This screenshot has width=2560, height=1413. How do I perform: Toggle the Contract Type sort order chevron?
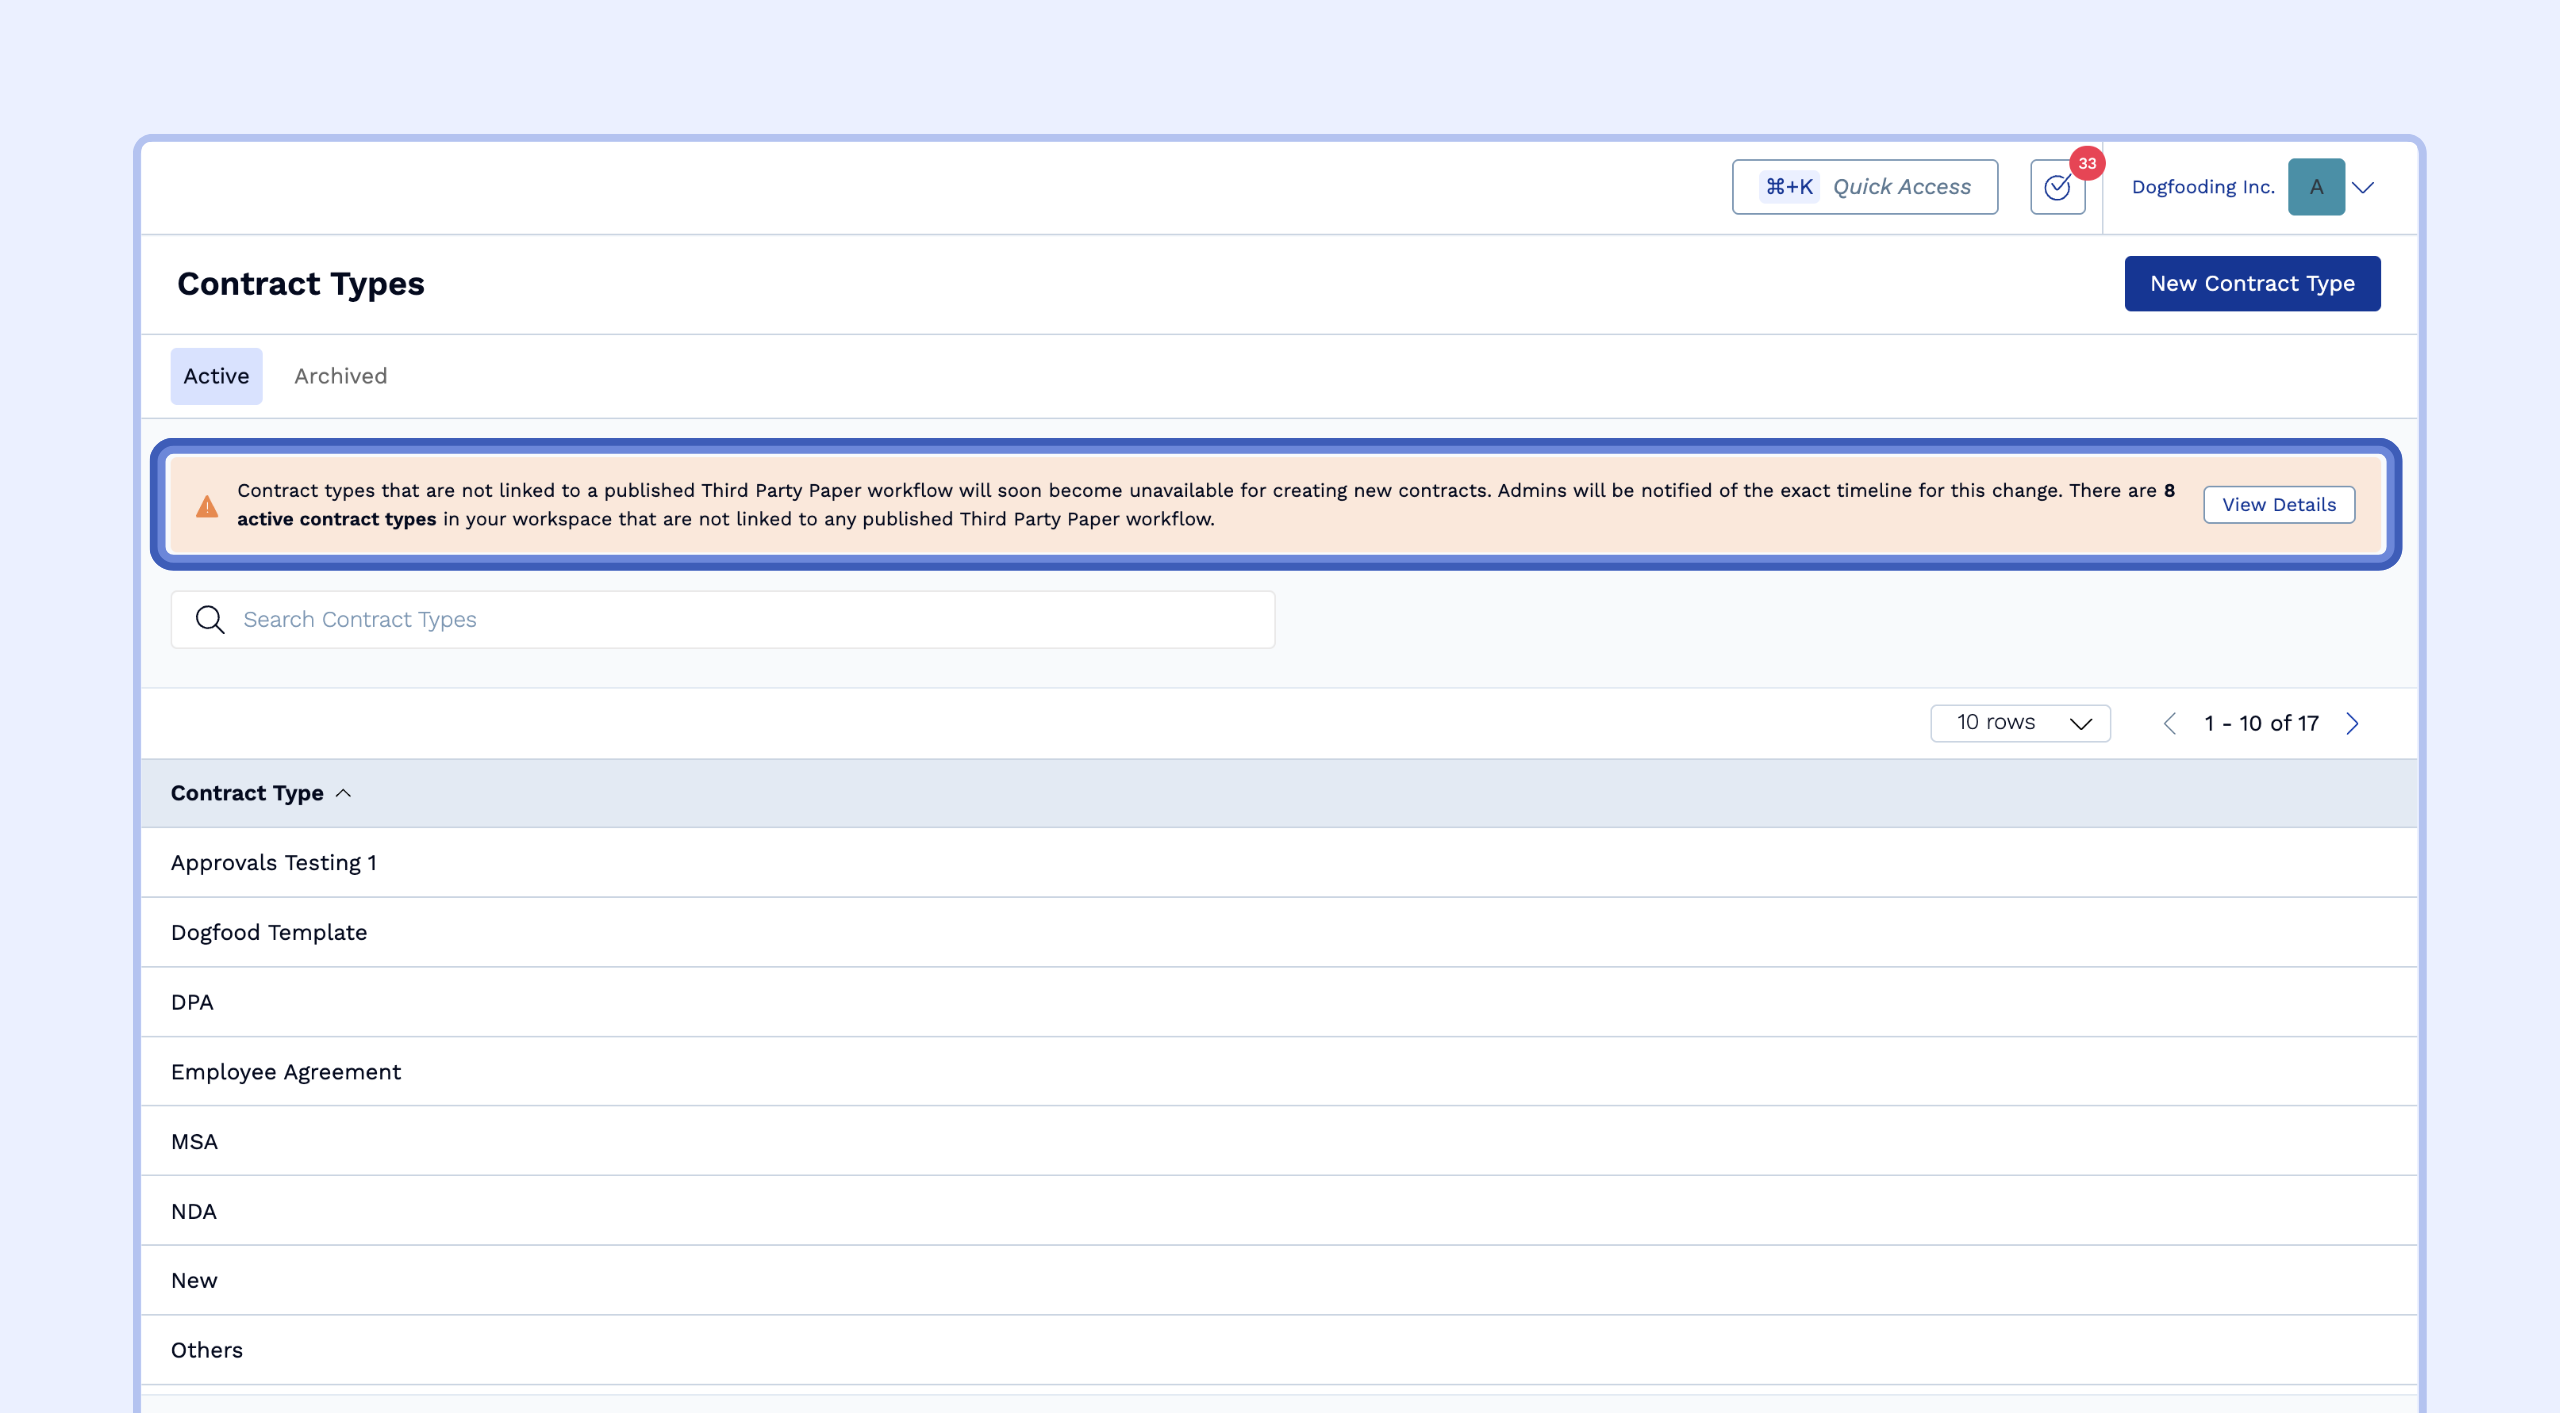344,792
